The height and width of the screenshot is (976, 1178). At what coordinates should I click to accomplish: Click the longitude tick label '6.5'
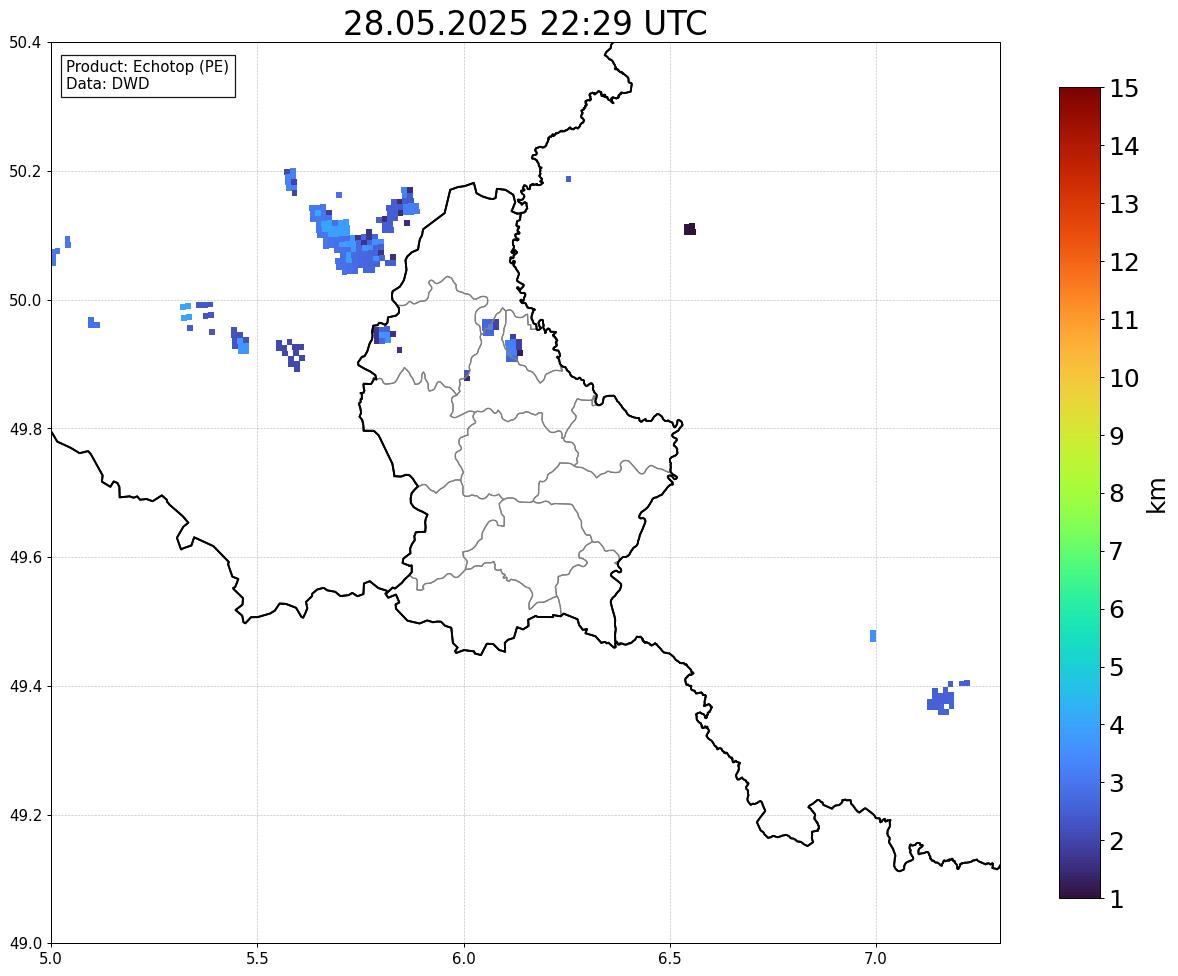(x=670, y=959)
